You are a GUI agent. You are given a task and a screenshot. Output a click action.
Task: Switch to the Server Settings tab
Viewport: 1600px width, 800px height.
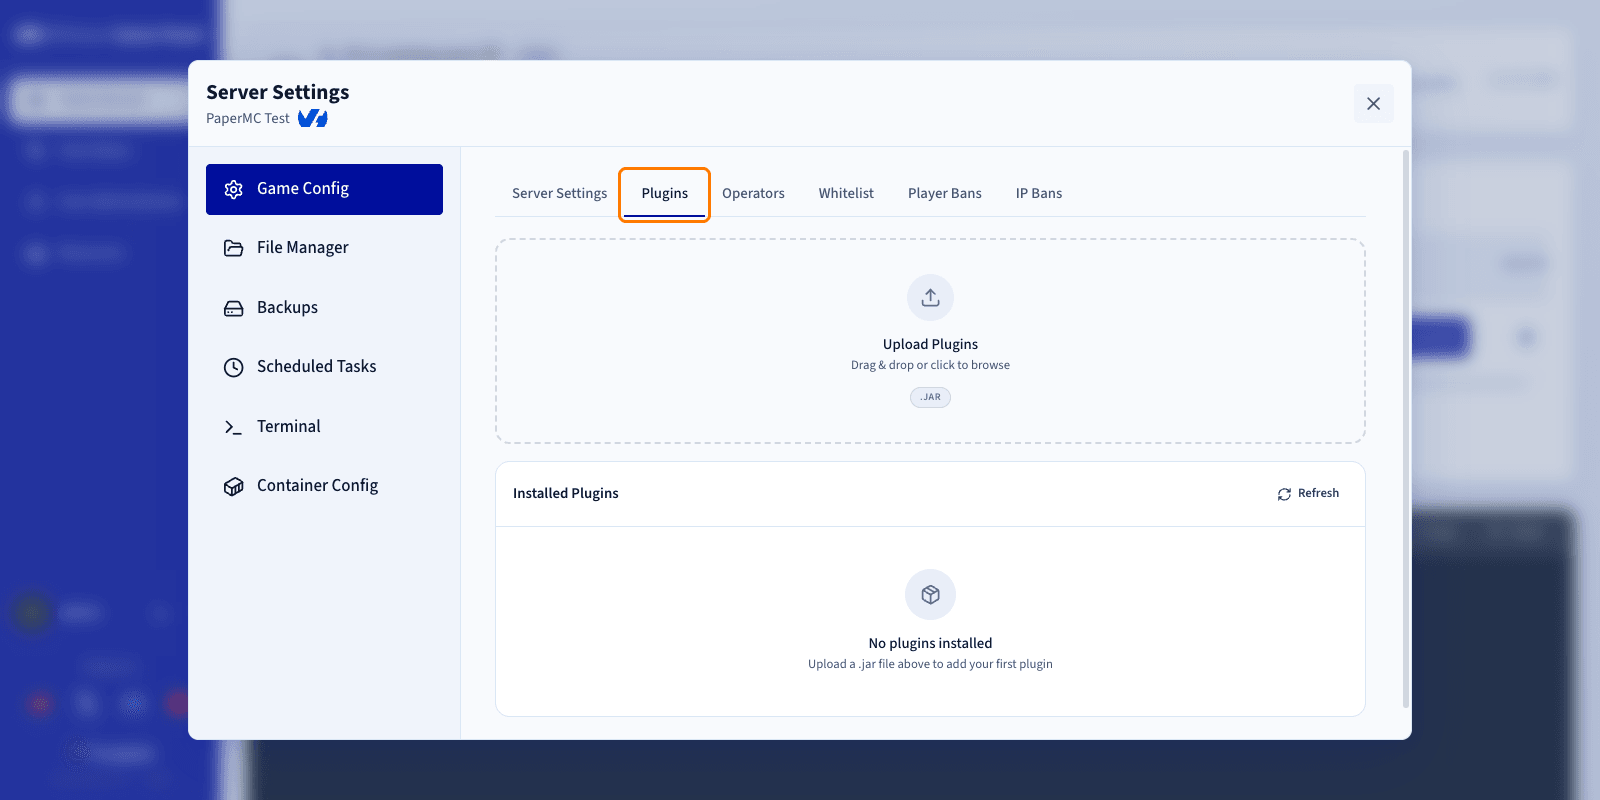pyautogui.click(x=559, y=194)
